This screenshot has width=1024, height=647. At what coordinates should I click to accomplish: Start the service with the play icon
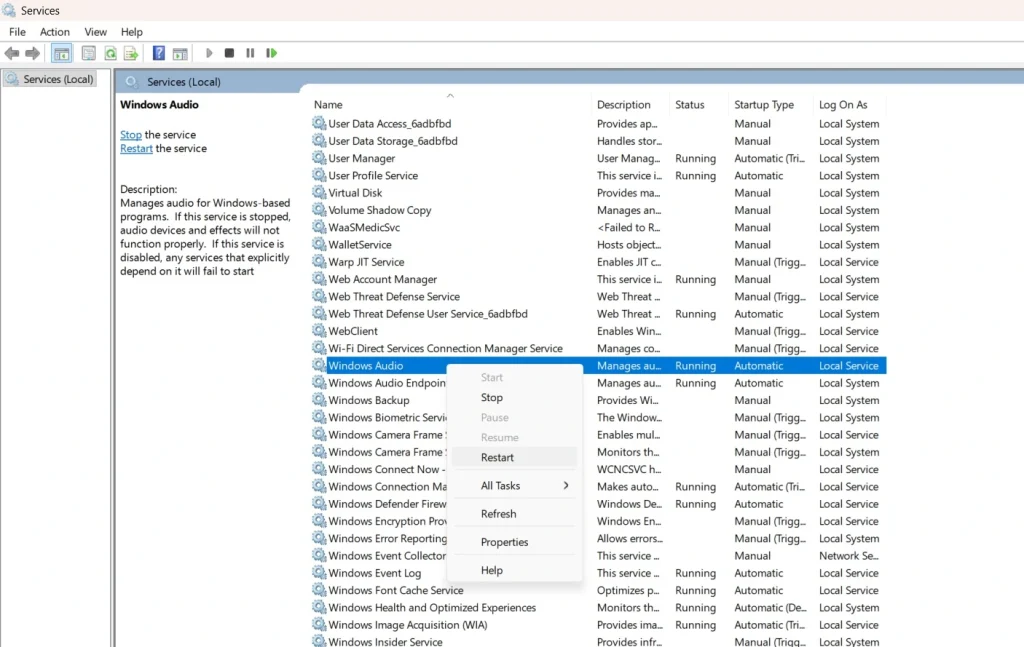pyautogui.click(x=209, y=53)
